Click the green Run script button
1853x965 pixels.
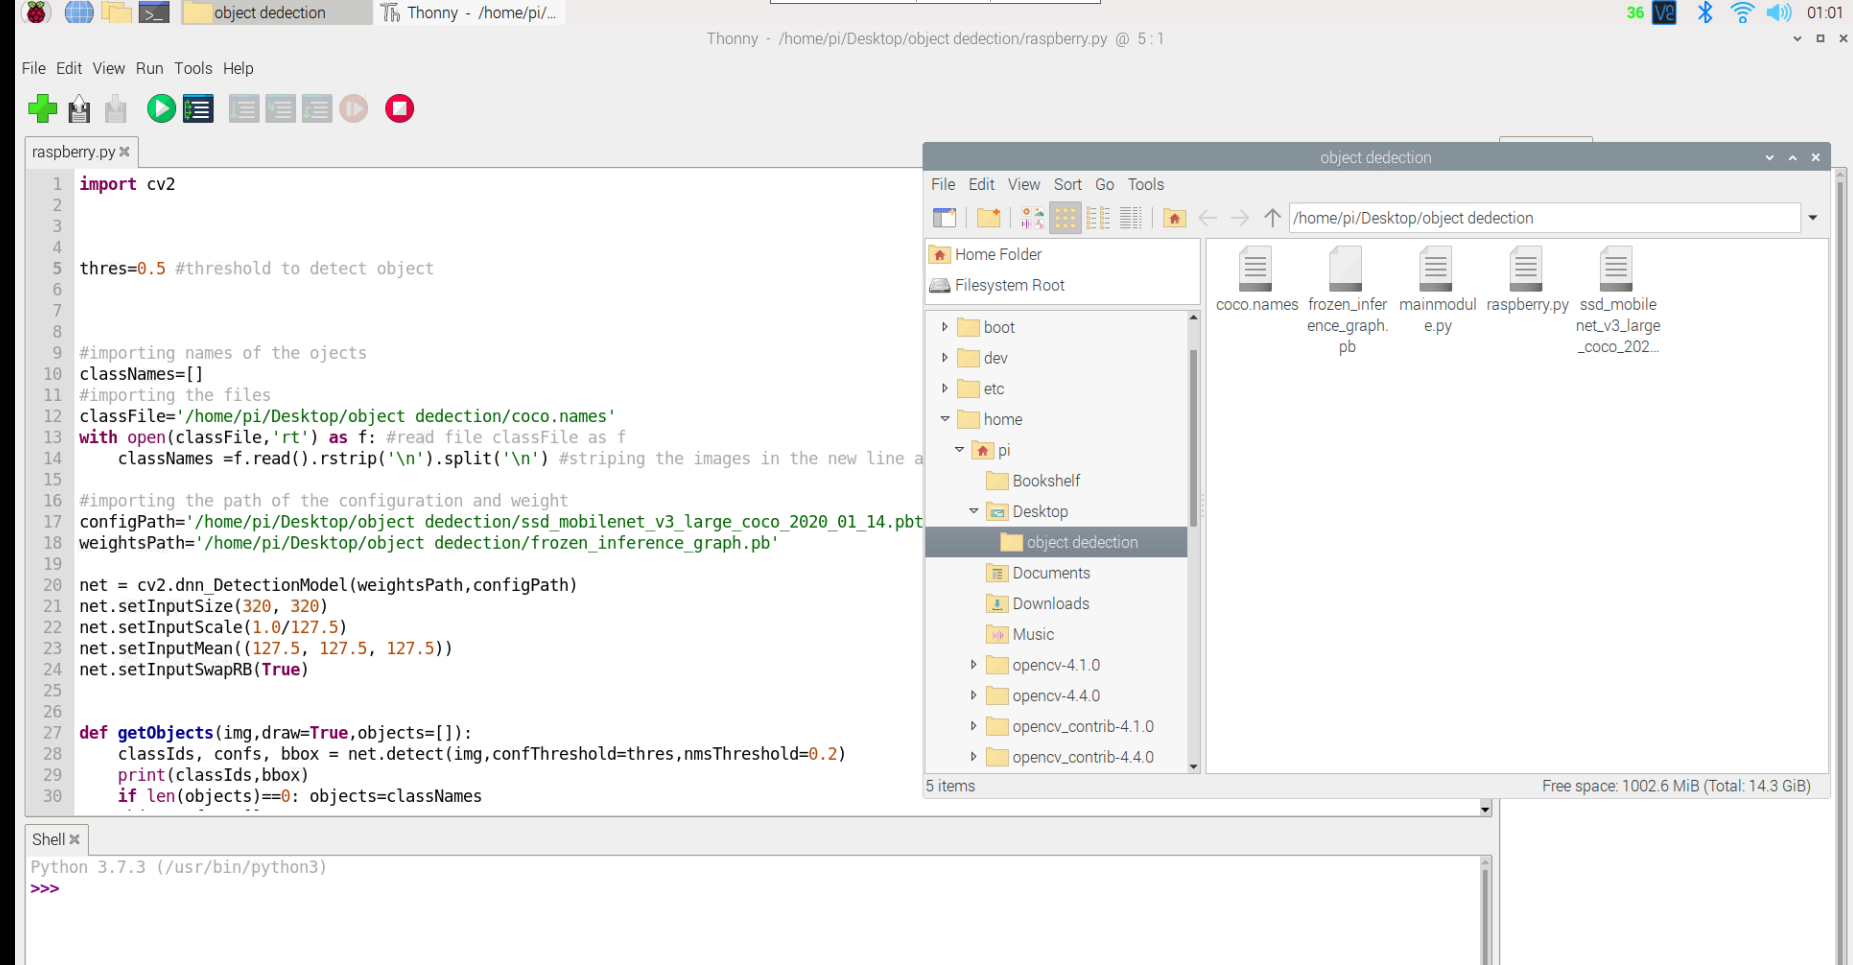(x=160, y=109)
